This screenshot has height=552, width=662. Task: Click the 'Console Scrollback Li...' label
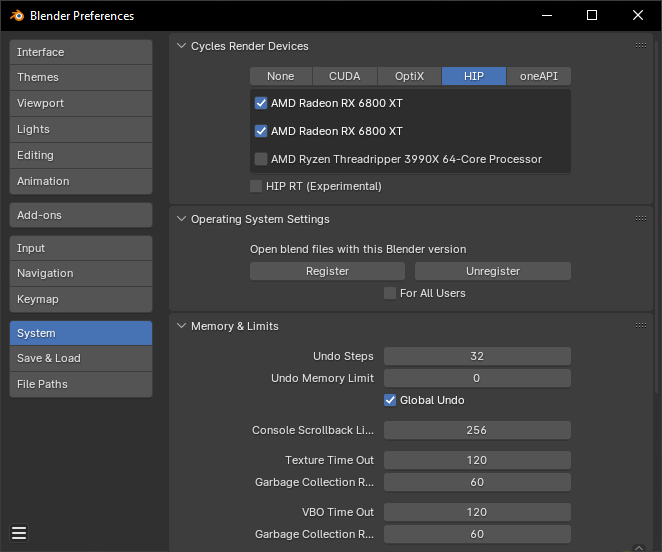[313, 430]
